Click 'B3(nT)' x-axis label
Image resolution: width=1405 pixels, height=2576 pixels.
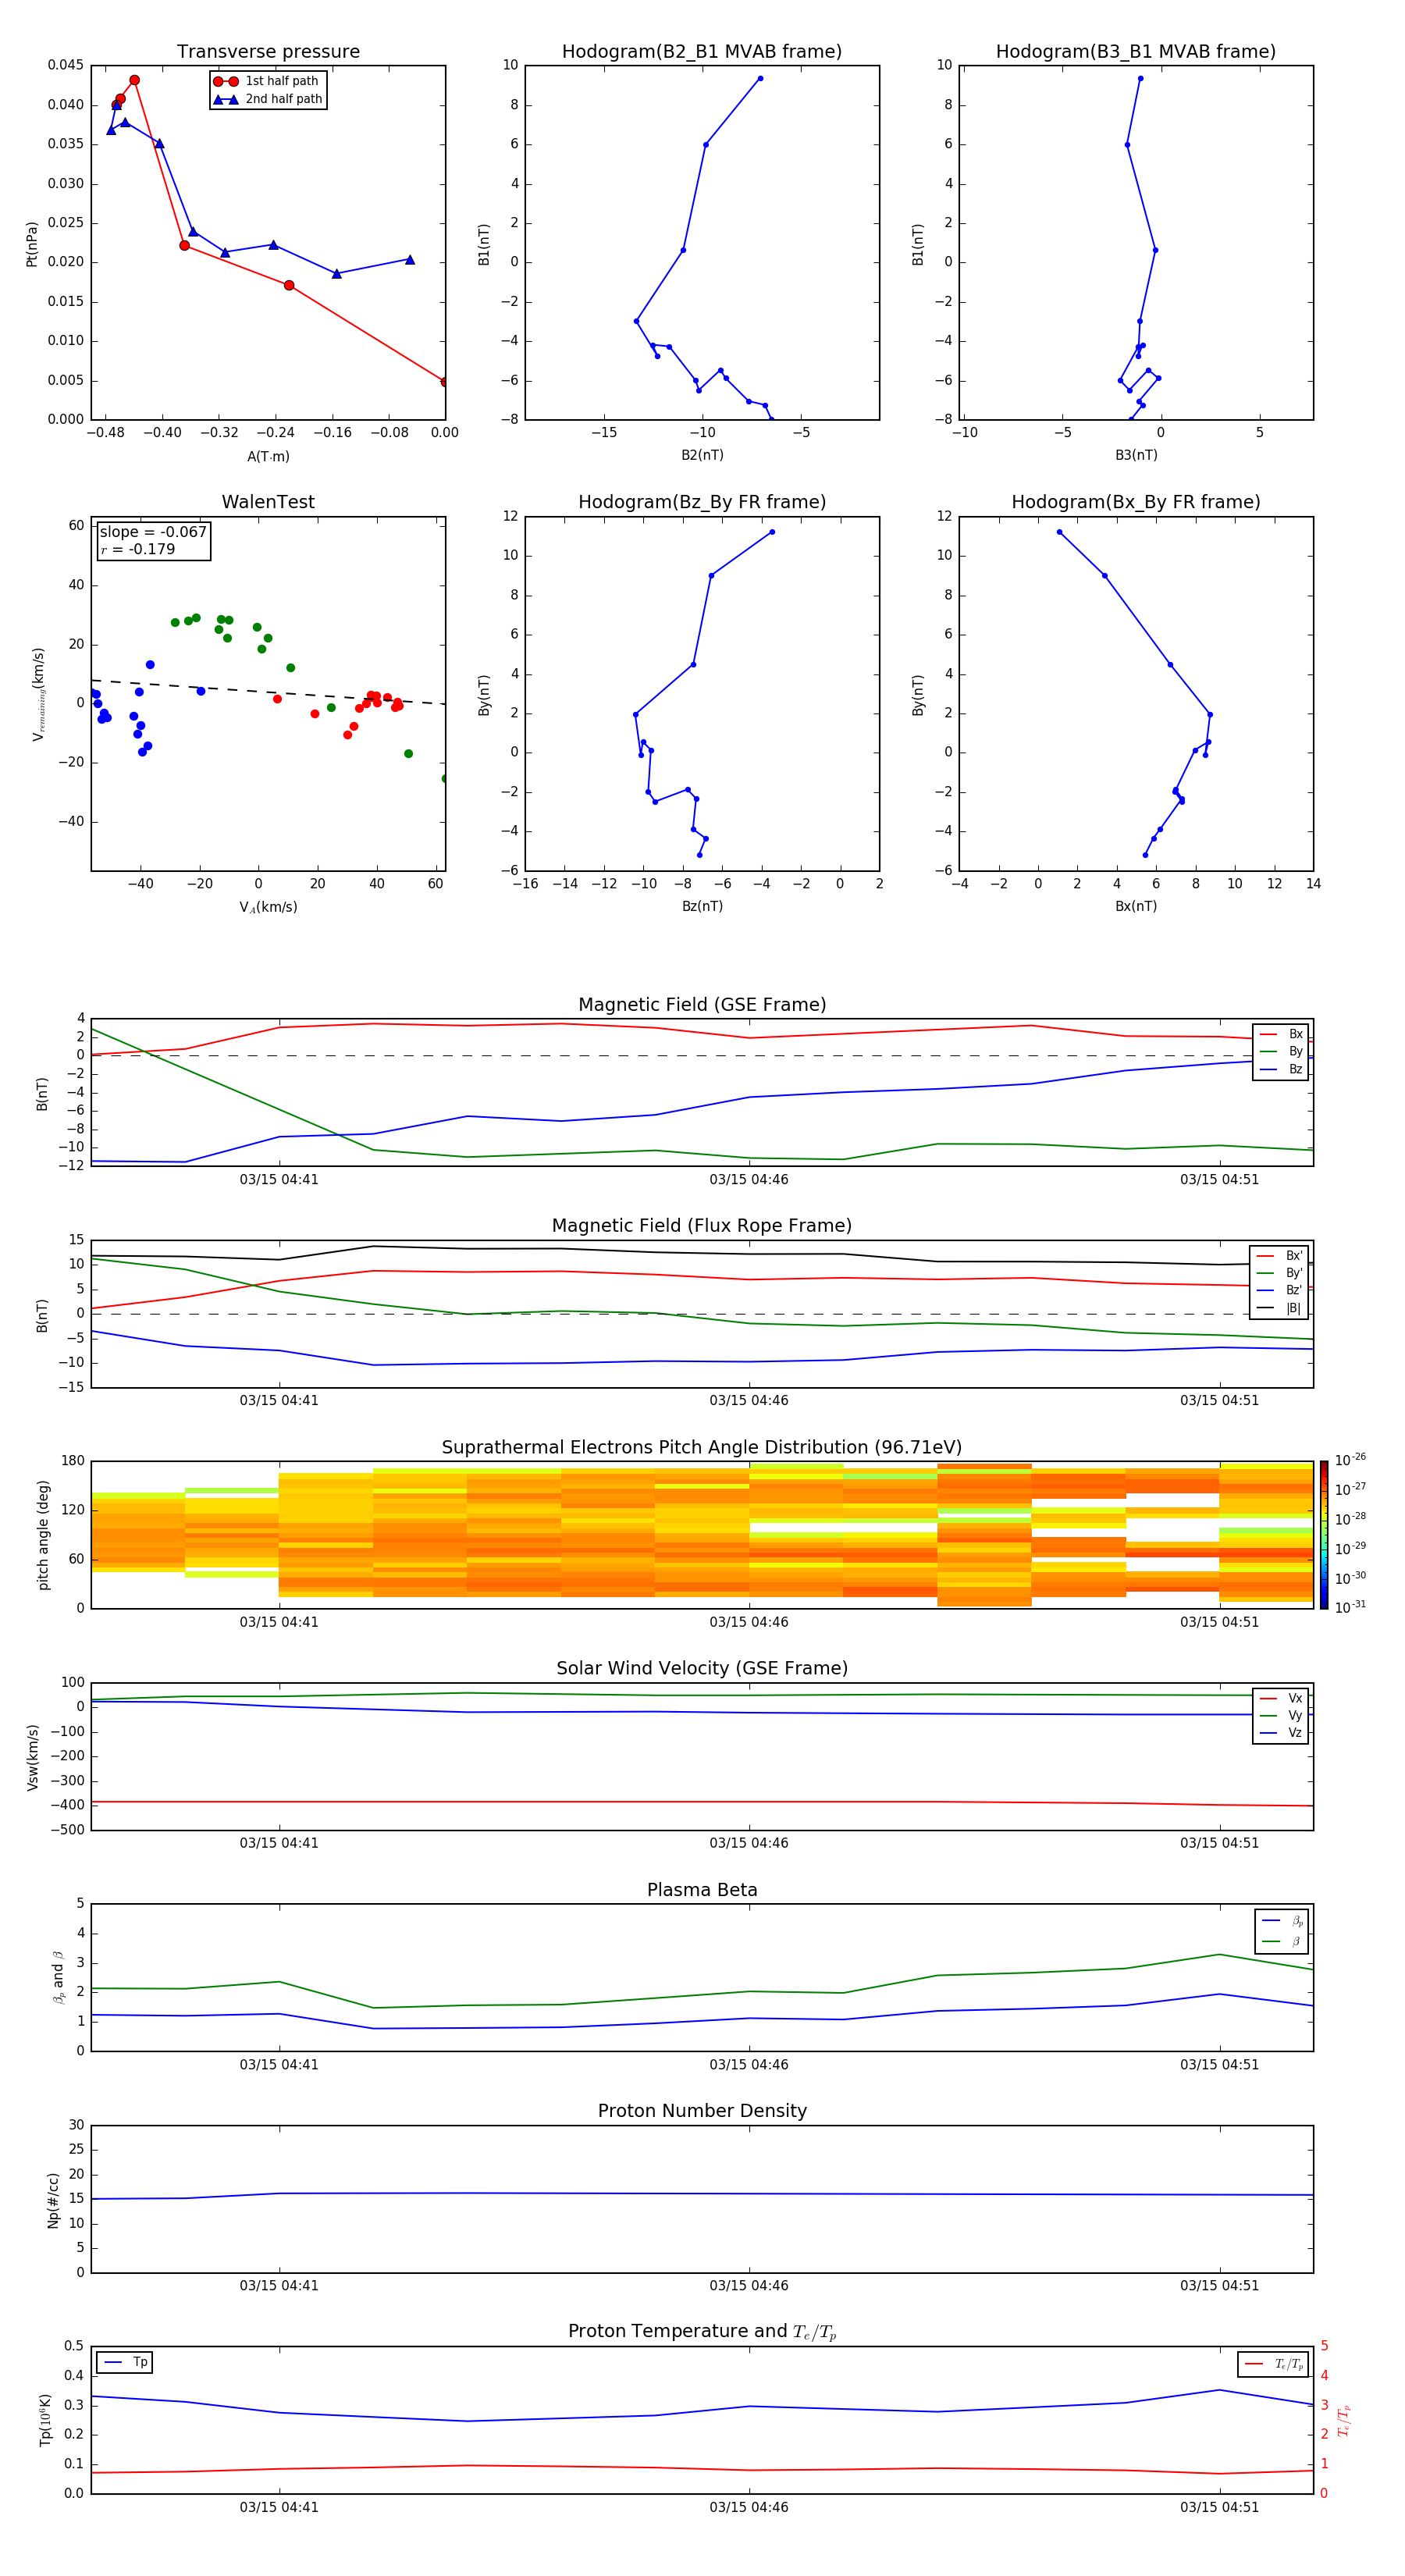tap(1136, 456)
